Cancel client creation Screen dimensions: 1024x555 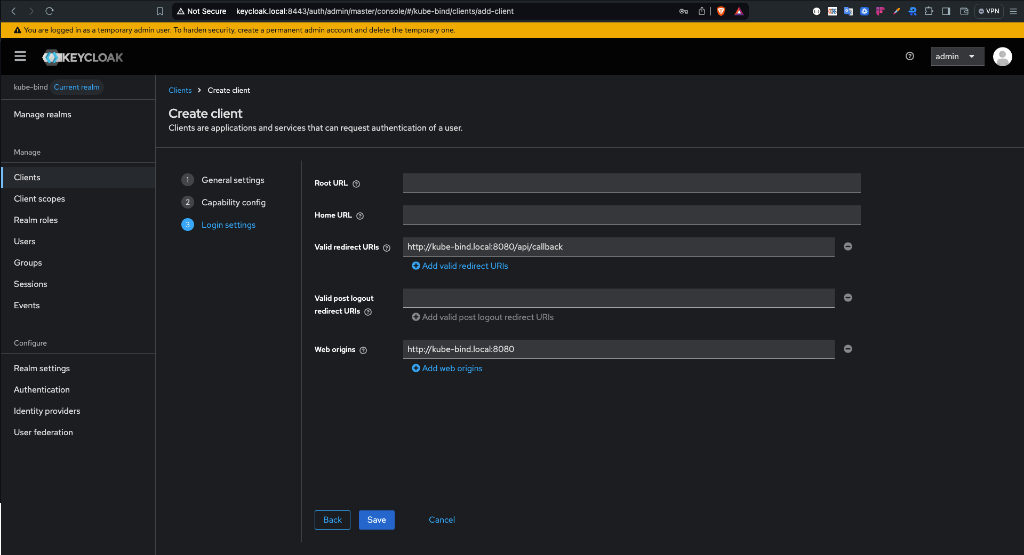point(441,520)
